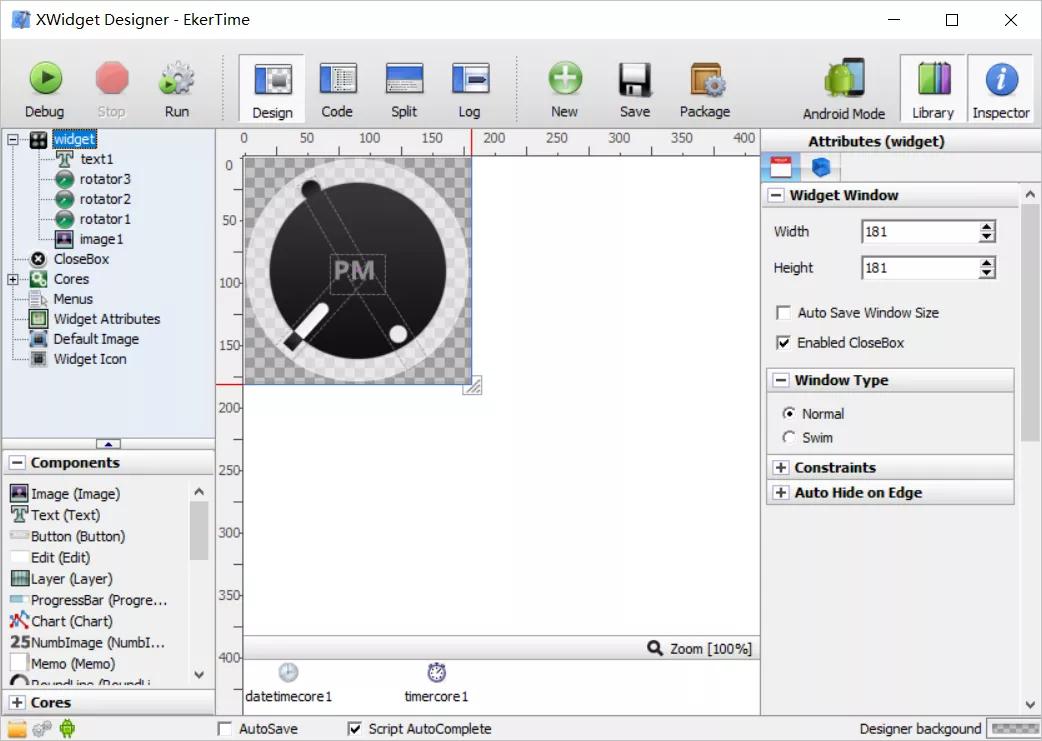
Task: Click the Width input field
Action: click(x=917, y=232)
